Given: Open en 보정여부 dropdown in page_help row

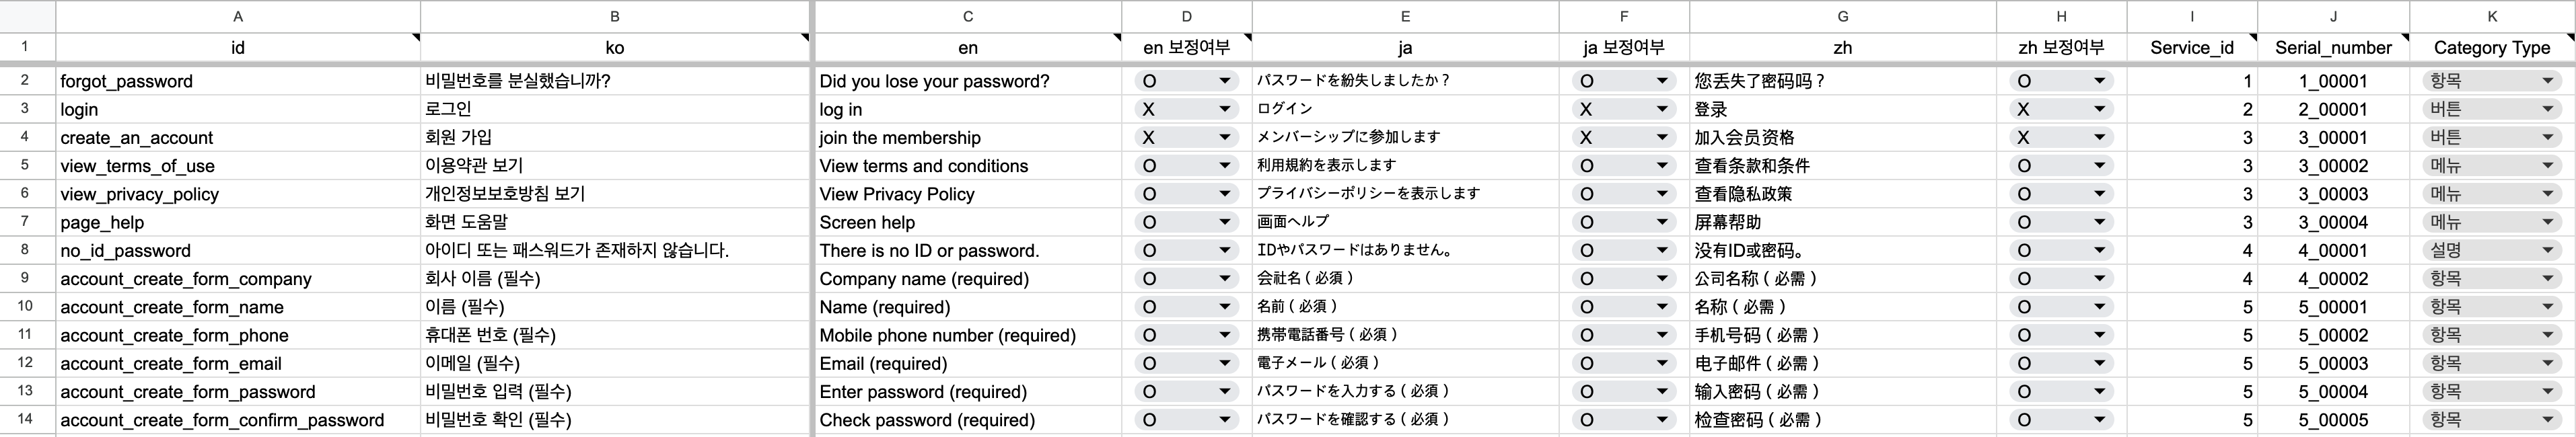Looking at the screenshot, I should pyautogui.click(x=1186, y=222).
